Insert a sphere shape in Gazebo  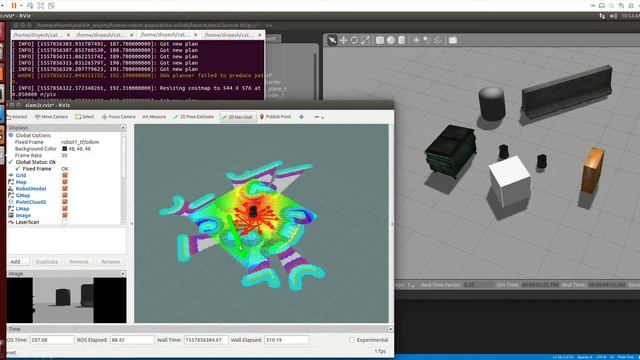[391, 40]
